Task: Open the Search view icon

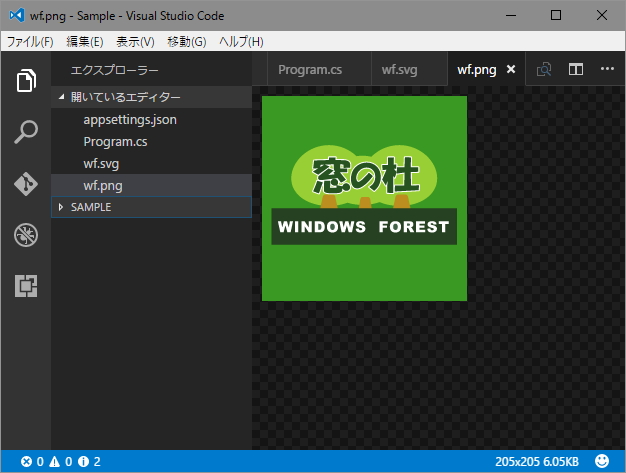Action: pos(26,132)
